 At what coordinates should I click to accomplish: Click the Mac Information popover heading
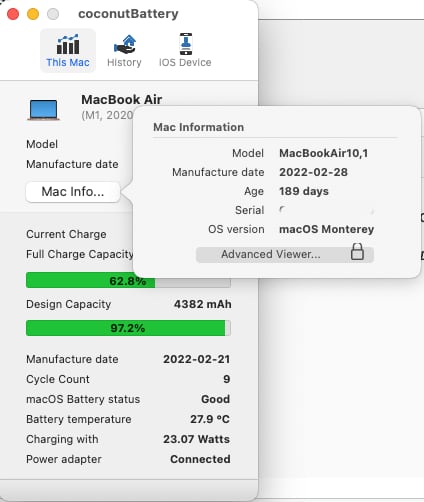coord(199,127)
